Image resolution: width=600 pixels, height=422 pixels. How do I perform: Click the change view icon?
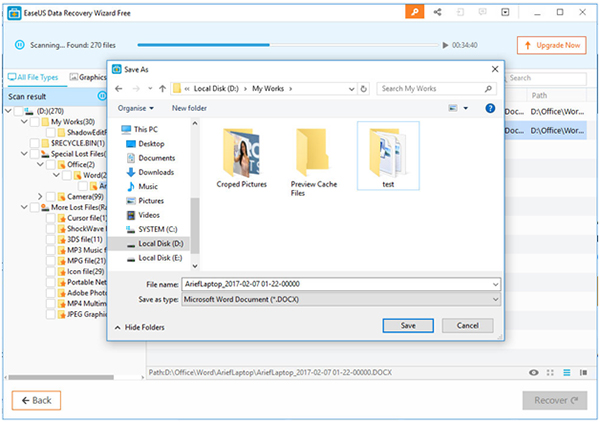(453, 108)
